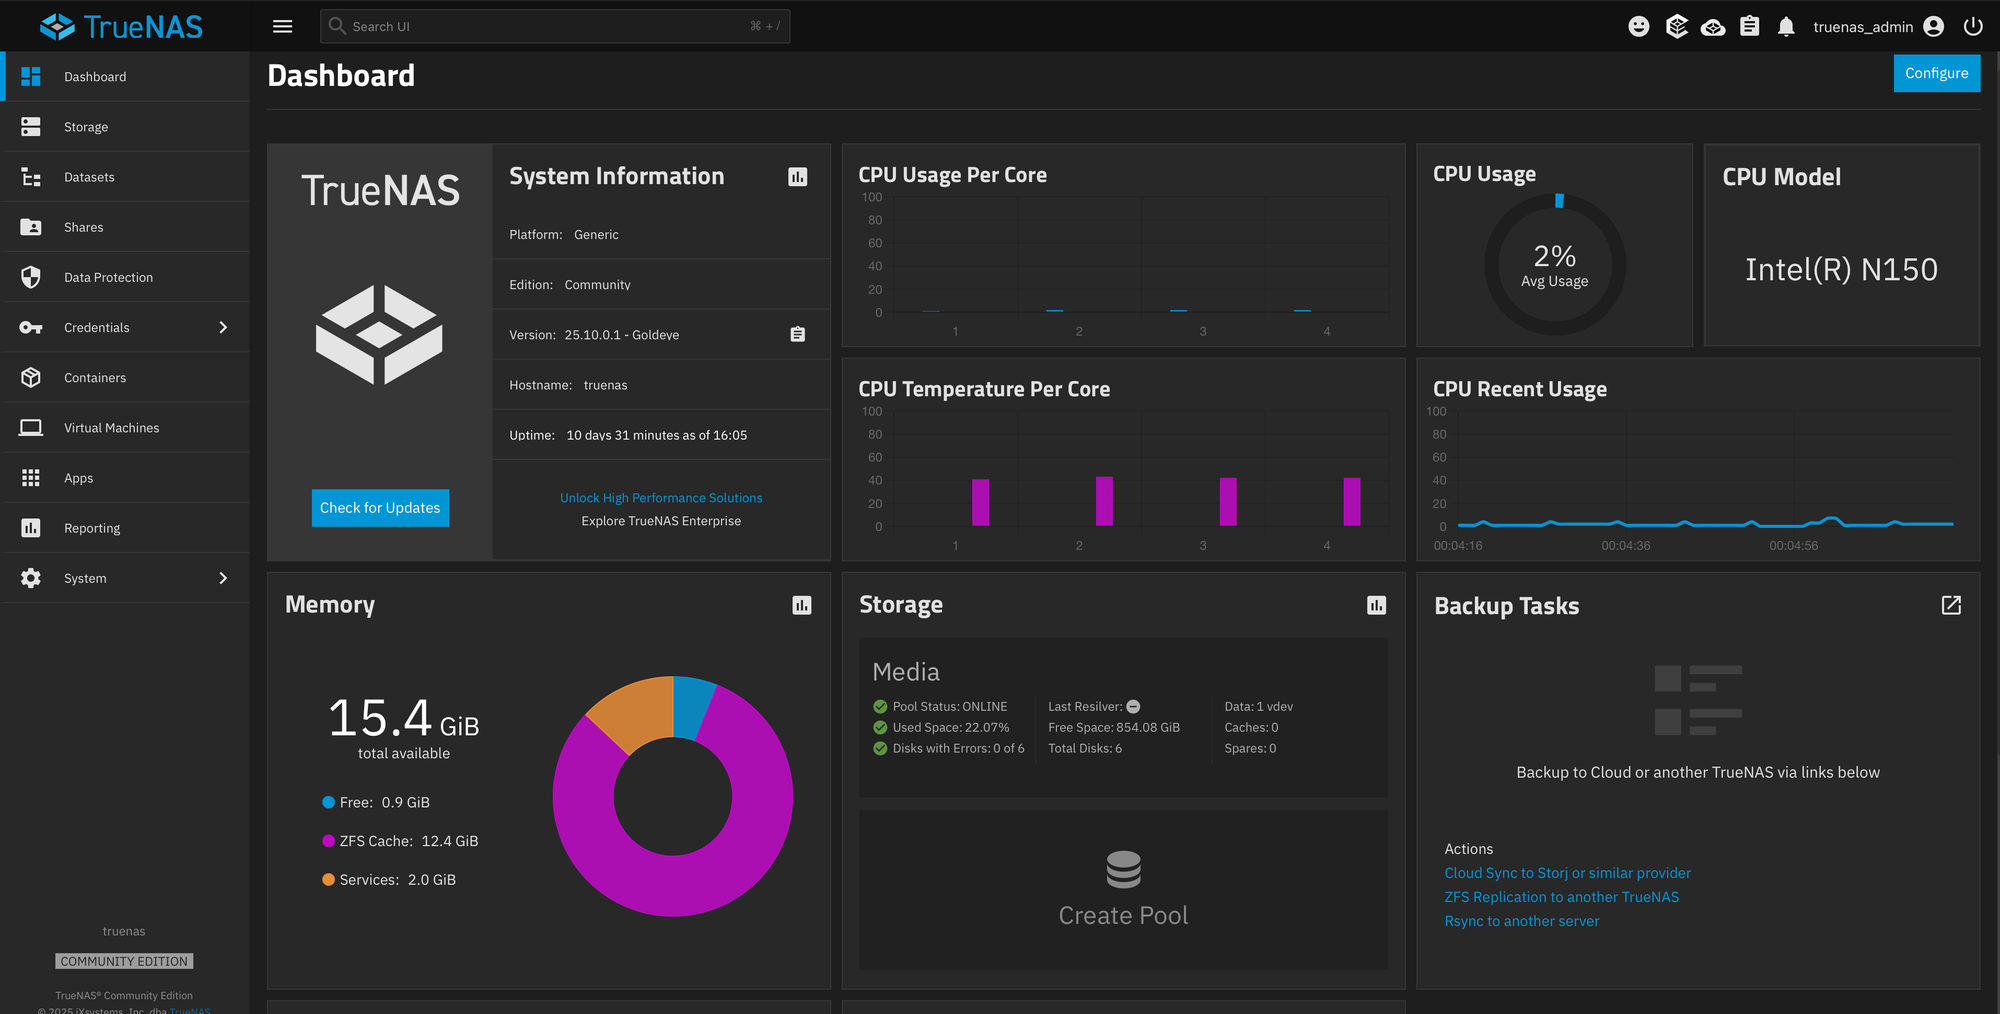Click the Check for Updates button
The image size is (2000, 1014).
click(380, 508)
